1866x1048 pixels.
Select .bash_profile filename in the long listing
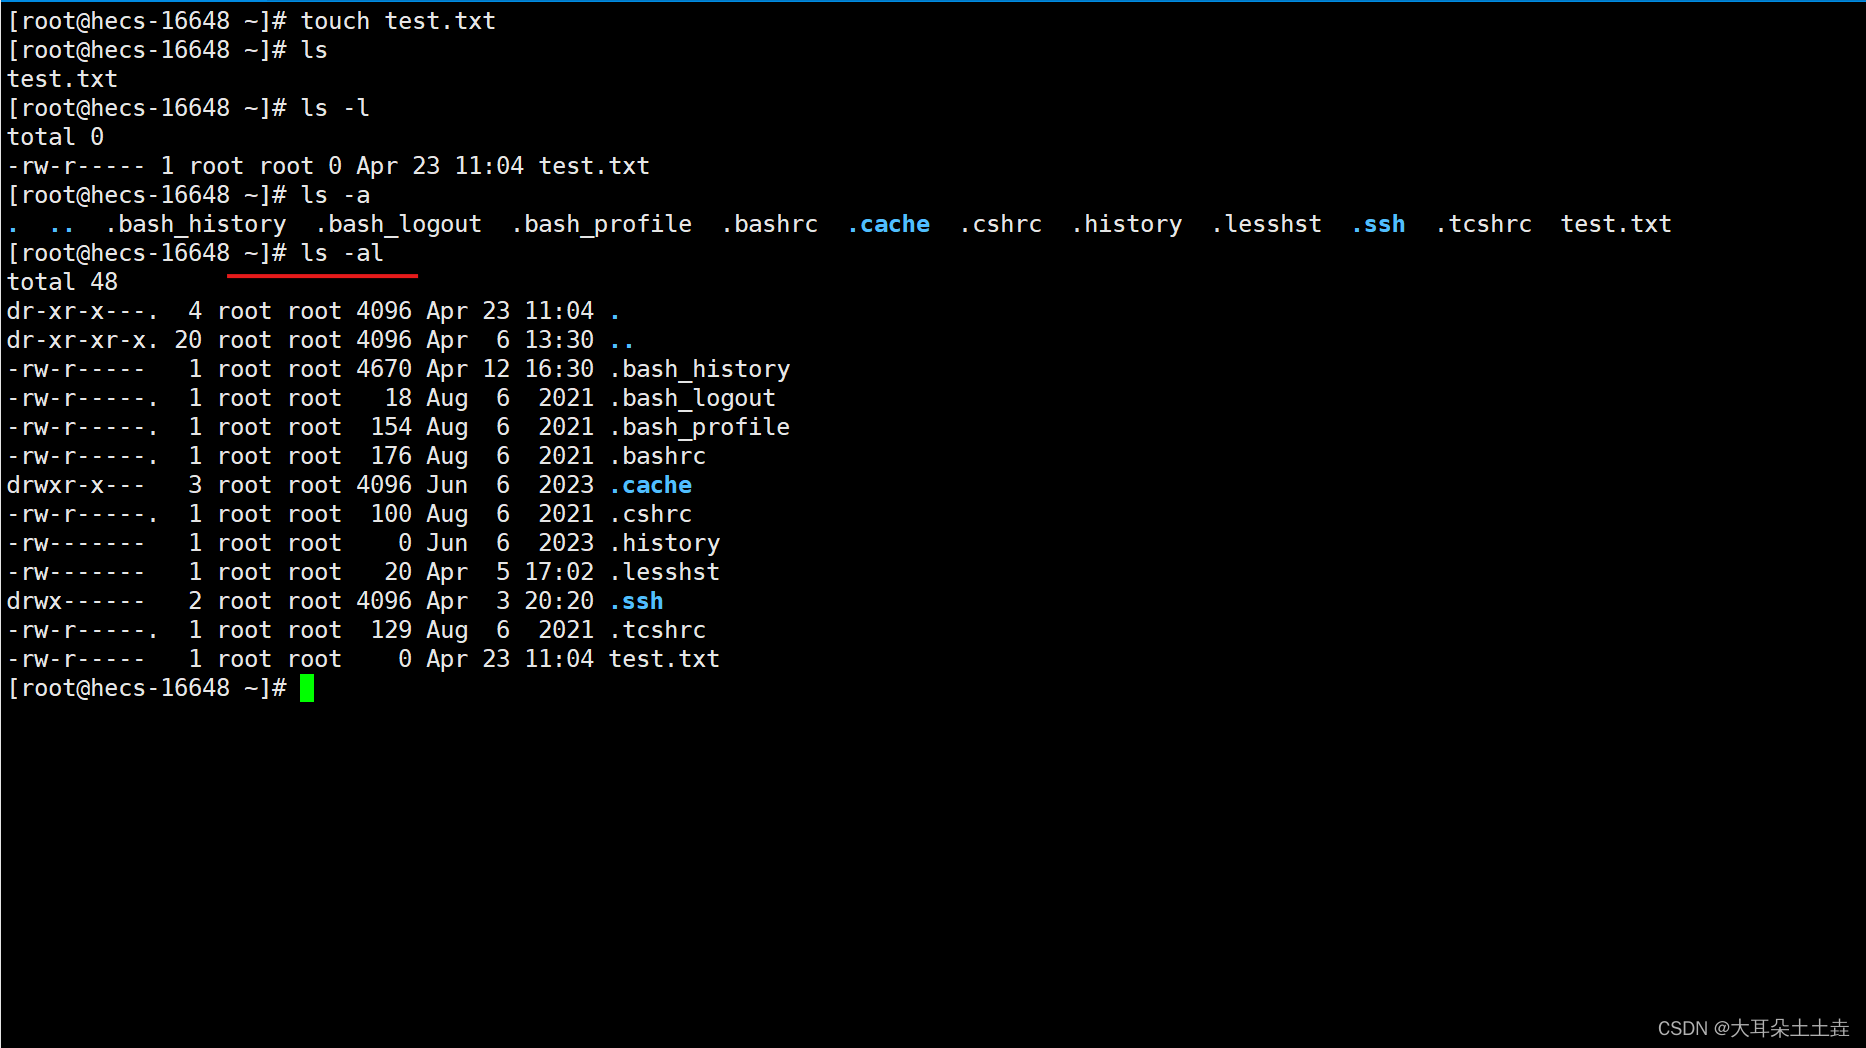pyautogui.click(x=700, y=427)
